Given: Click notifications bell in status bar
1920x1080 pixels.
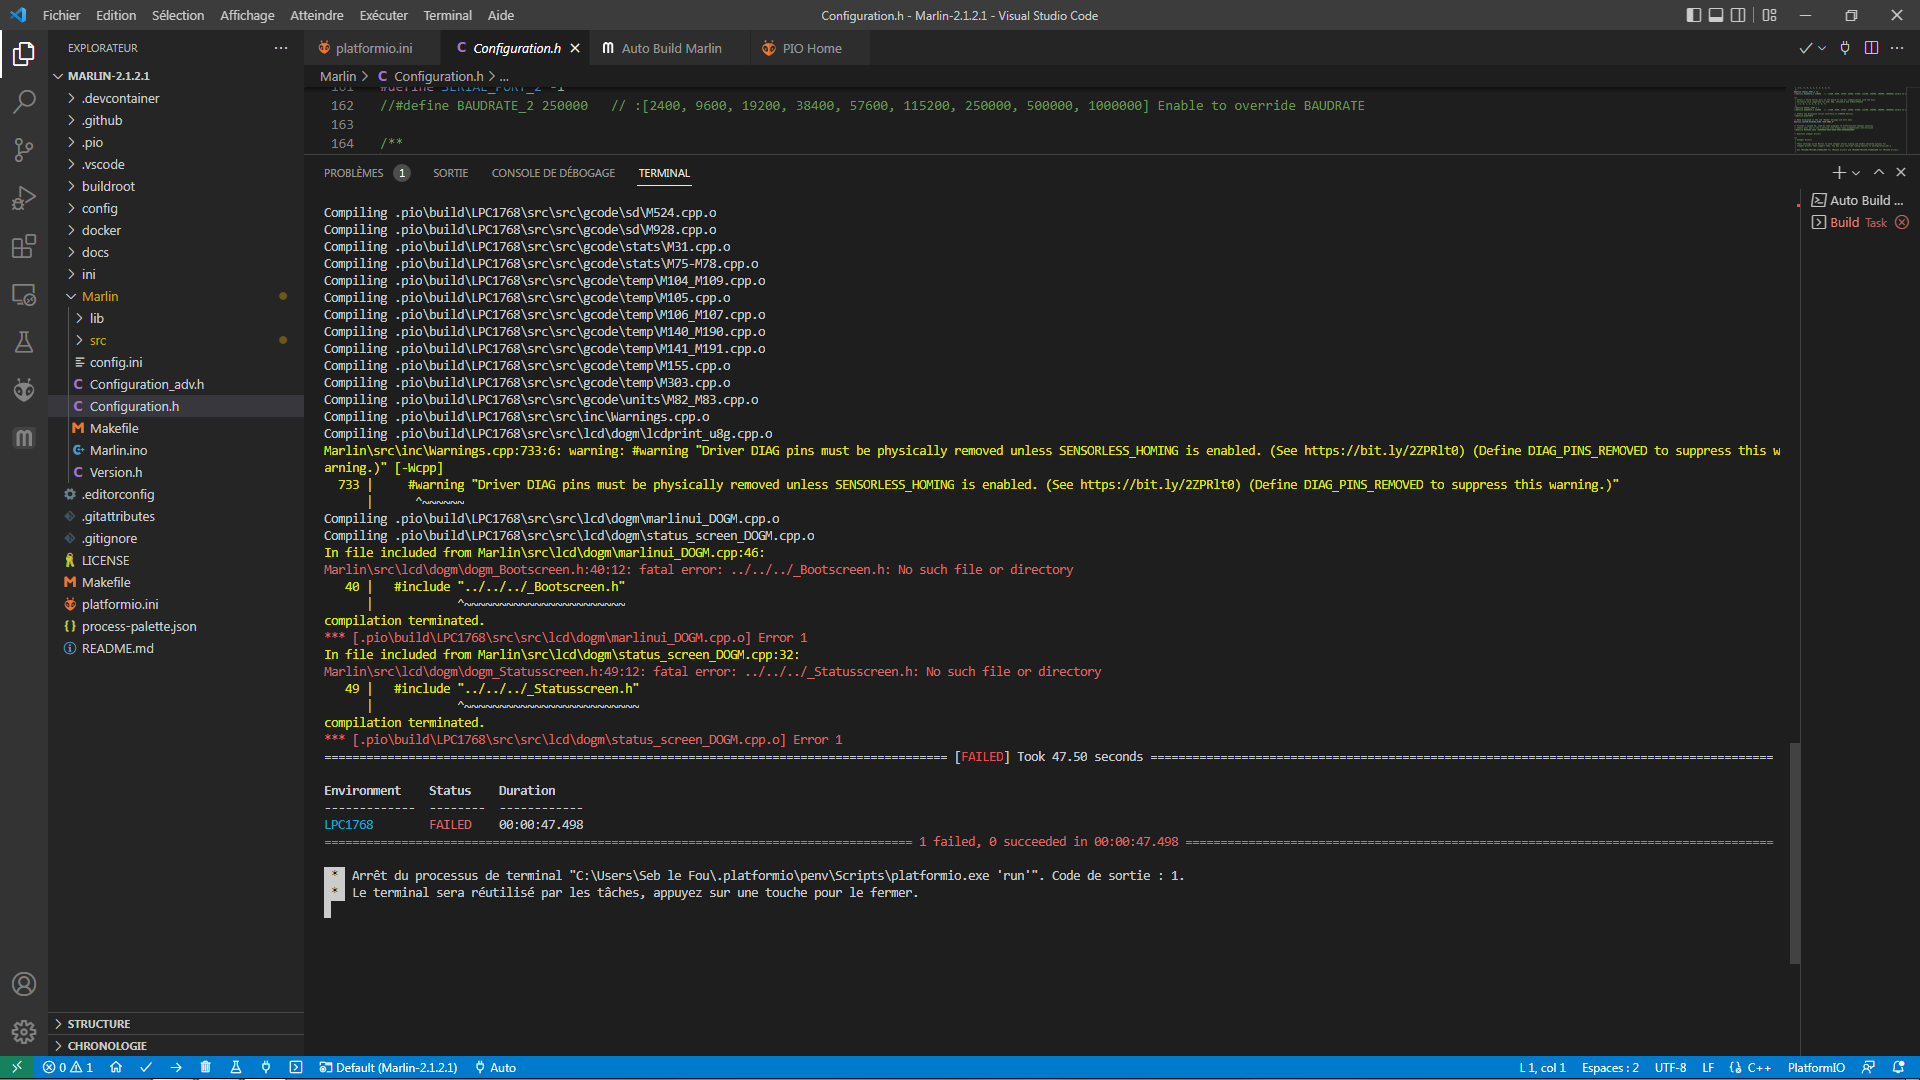Looking at the screenshot, I should pos(1898,1067).
